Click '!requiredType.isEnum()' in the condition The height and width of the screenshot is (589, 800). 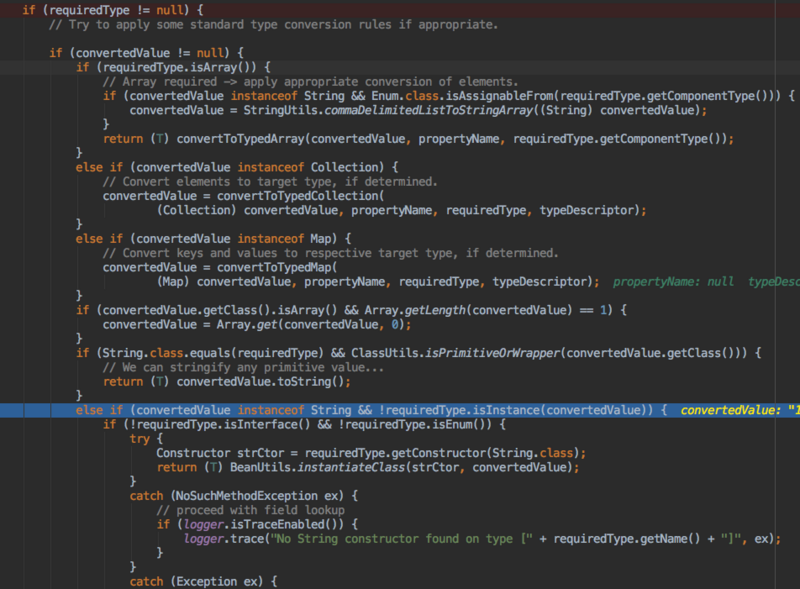click(x=414, y=425)
